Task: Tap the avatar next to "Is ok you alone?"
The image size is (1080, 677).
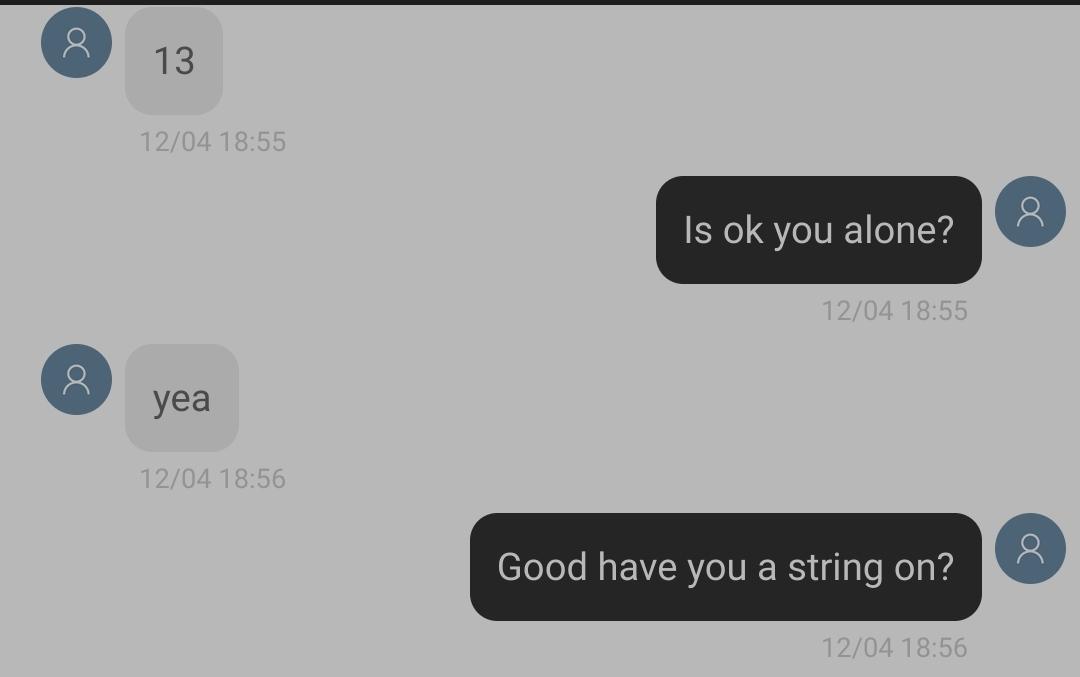Action: tap(1030, 211)
